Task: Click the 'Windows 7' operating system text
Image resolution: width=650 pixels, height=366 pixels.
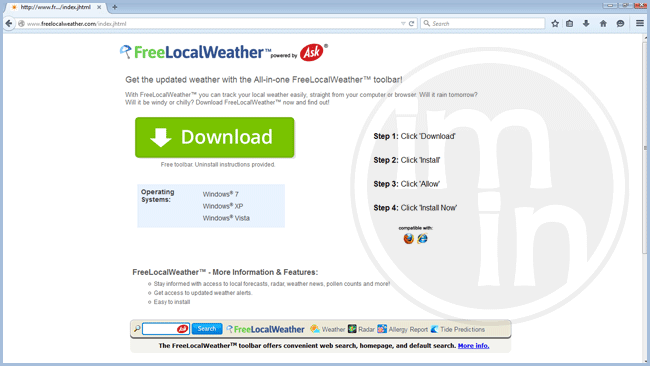Action: point(221,194)
